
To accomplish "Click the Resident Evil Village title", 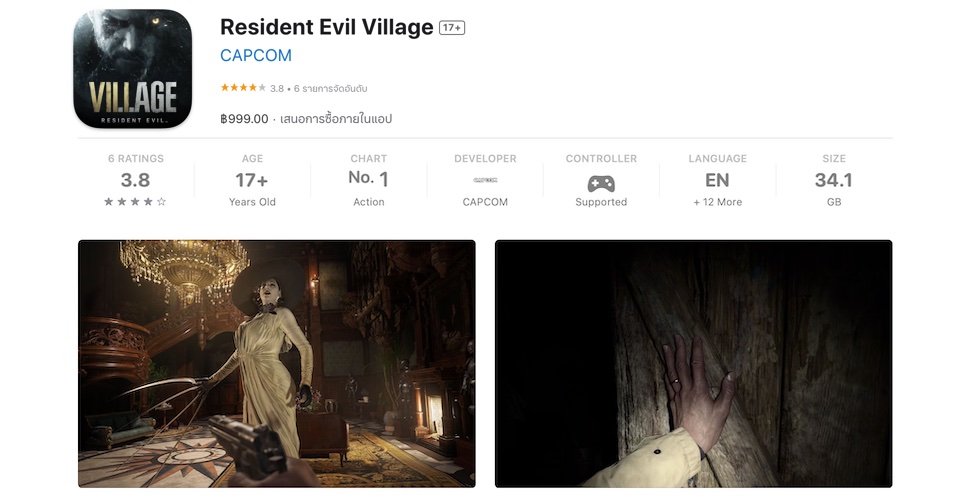I will coord(327,27).
